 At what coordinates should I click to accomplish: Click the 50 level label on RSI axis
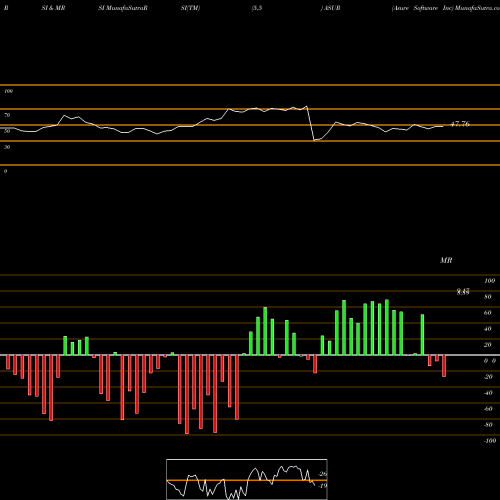[7, 131]
